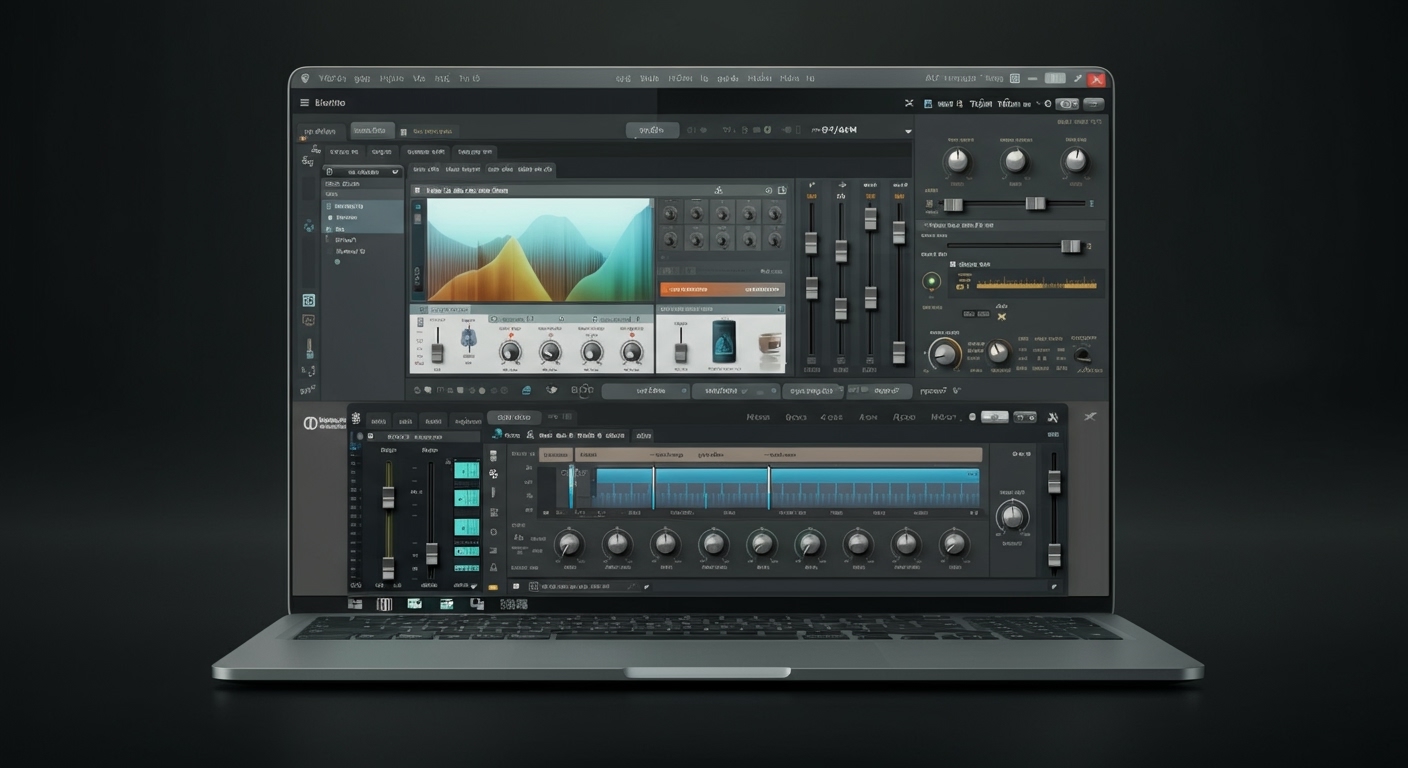Enable the orange bypass toggle under the plugin sidebar
The image size is (1408, 768).
[495, 588]
